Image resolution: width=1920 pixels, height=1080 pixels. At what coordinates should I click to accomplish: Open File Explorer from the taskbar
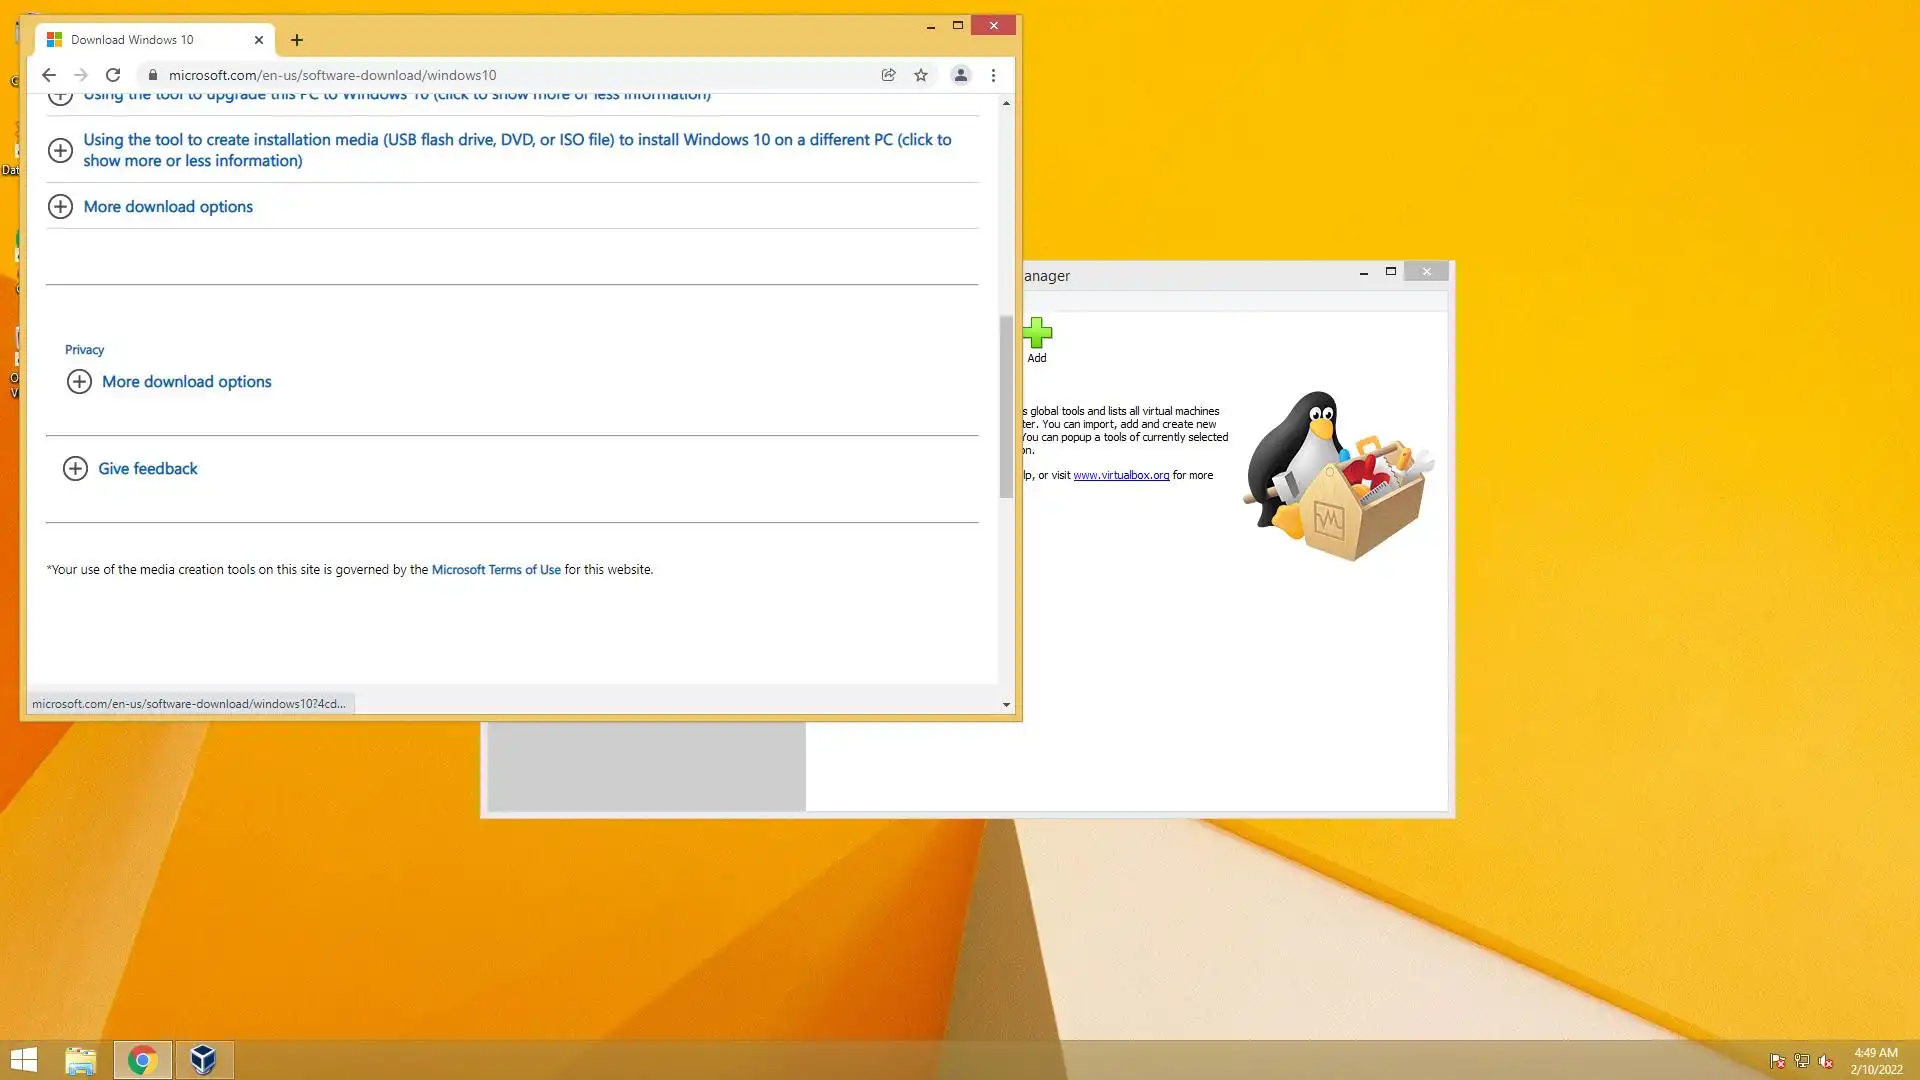click(81, 1059)
